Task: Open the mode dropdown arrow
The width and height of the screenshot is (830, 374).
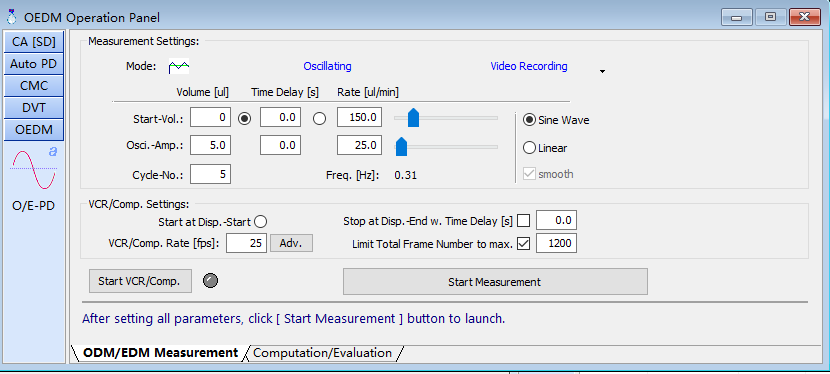Action: [602, 71]
